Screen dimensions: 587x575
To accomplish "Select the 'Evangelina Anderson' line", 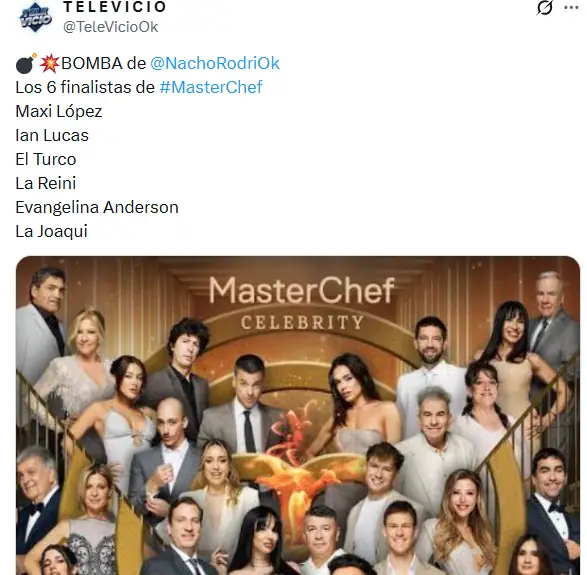I will (x=97, y=207).
